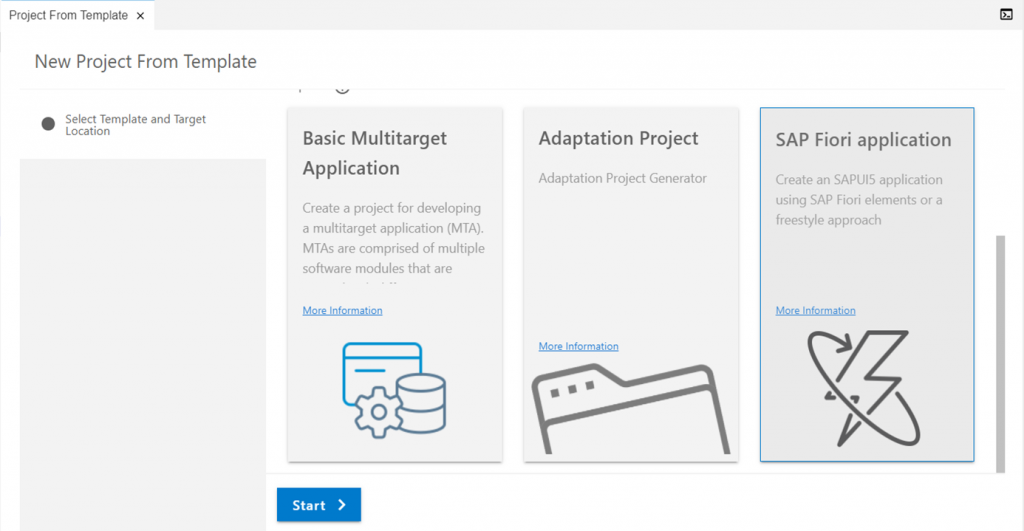Open More Information for Adaptation Project

tap(578, 346)
